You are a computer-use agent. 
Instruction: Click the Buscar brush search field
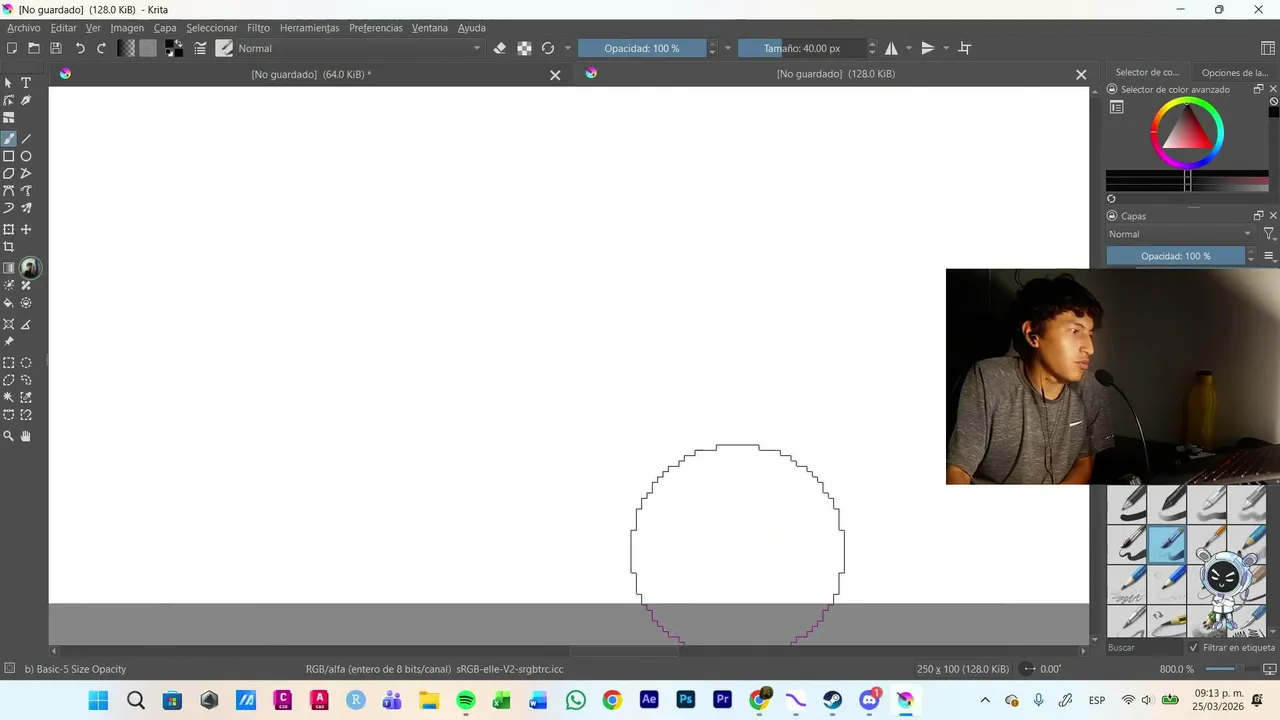(1145, 648)
